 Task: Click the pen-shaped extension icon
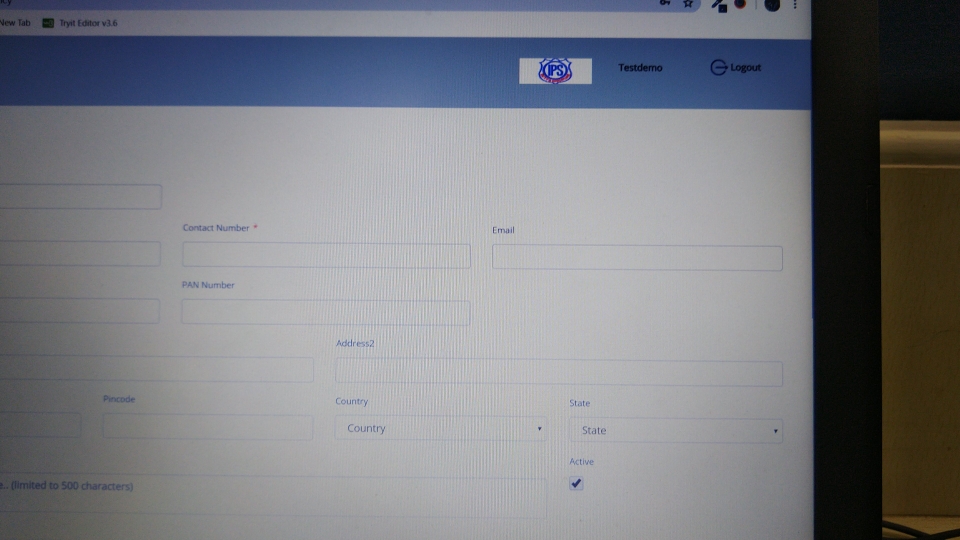718,5
